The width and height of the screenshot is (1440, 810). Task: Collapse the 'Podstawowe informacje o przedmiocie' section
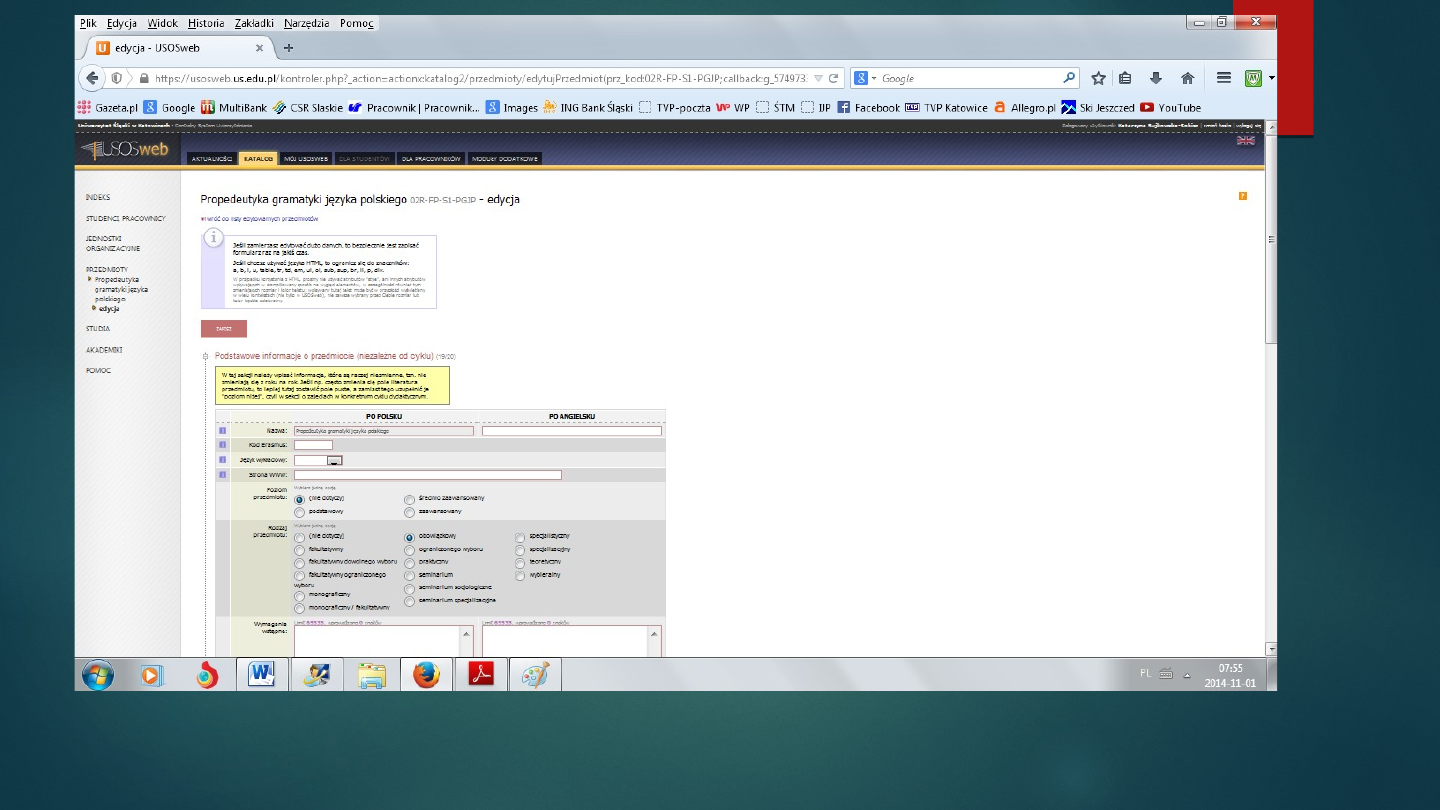(206, 356)
